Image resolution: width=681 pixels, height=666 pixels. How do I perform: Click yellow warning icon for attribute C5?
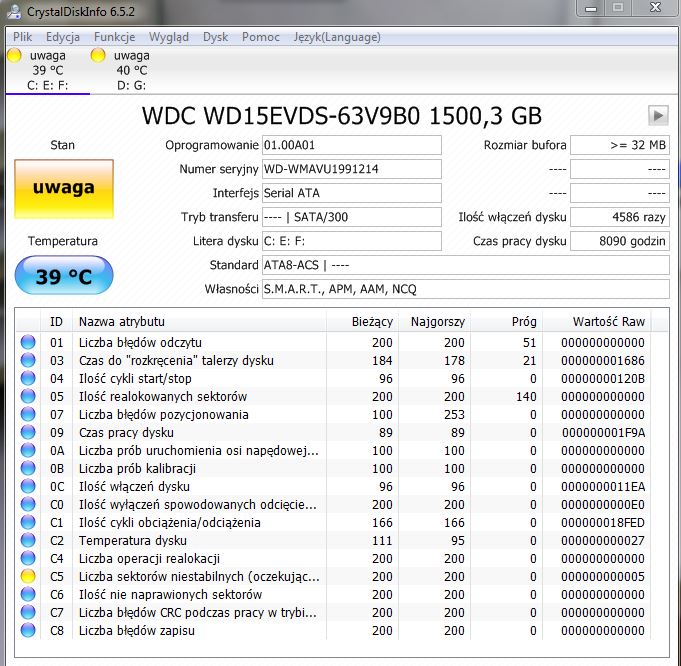click(28, 577)
